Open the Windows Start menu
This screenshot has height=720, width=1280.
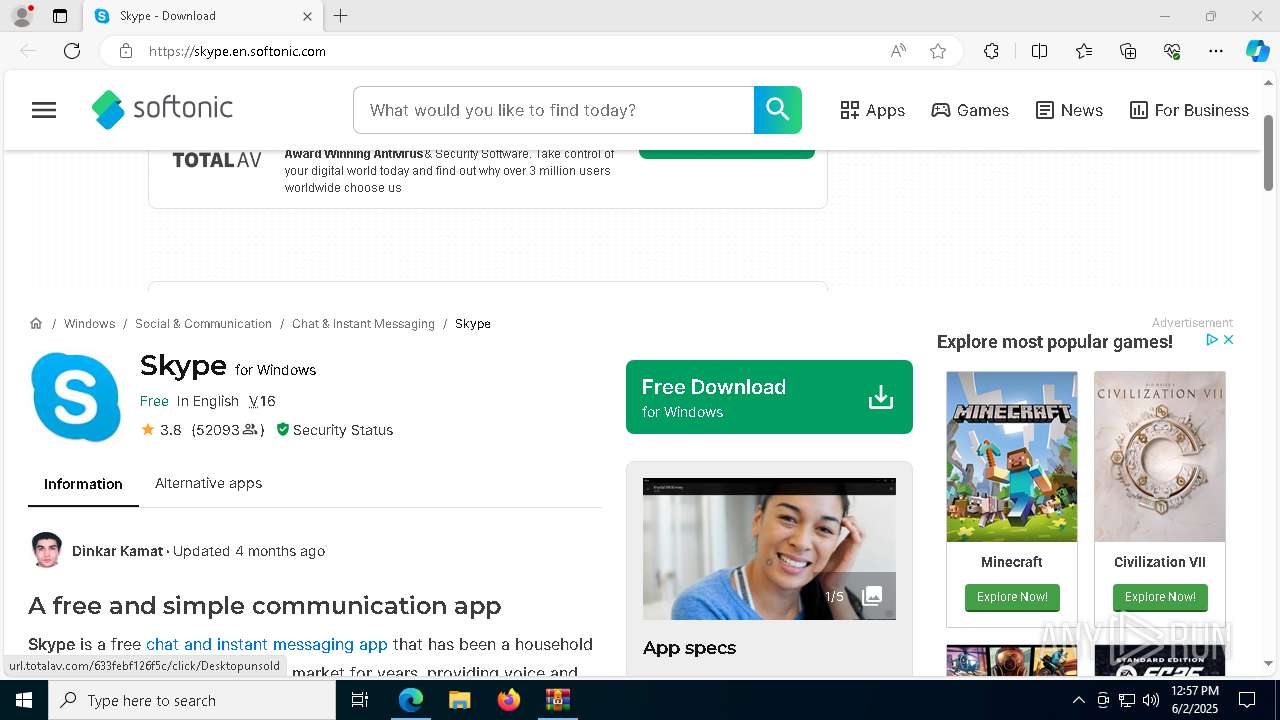(24, 700)
